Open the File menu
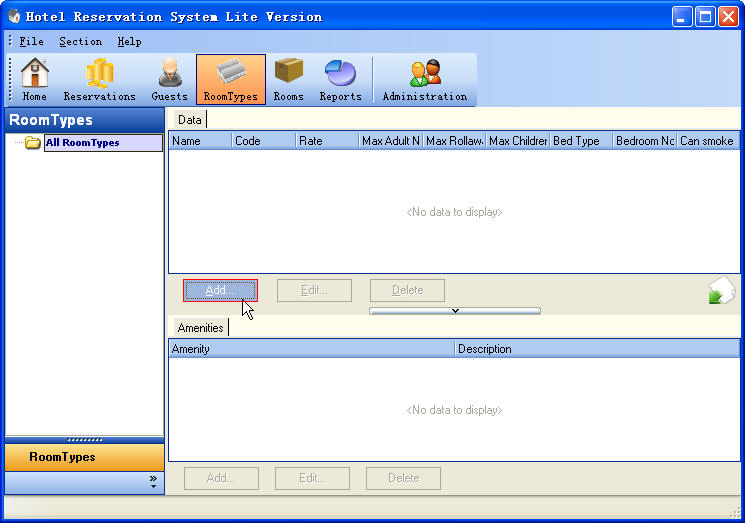 coord(31,42)
